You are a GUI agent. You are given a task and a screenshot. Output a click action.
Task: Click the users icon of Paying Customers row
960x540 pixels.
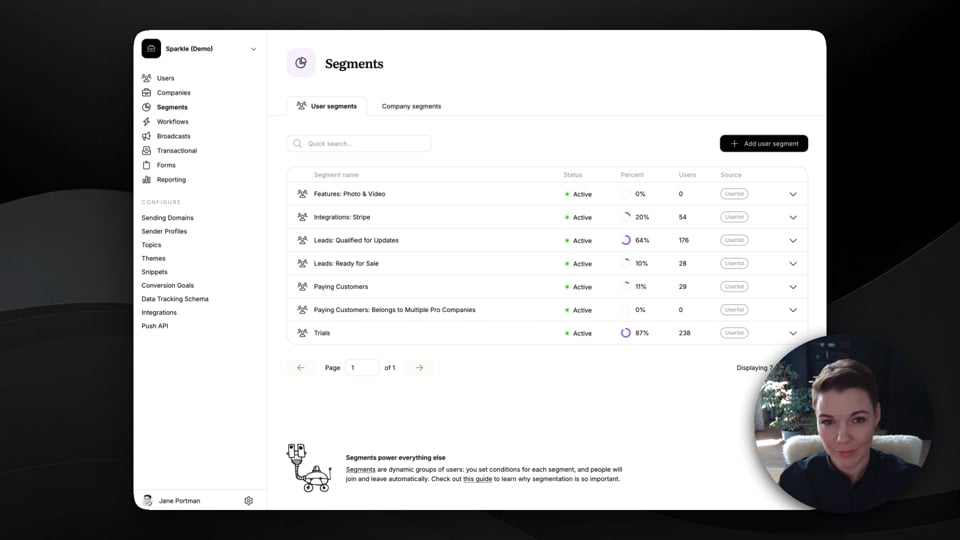302,287
